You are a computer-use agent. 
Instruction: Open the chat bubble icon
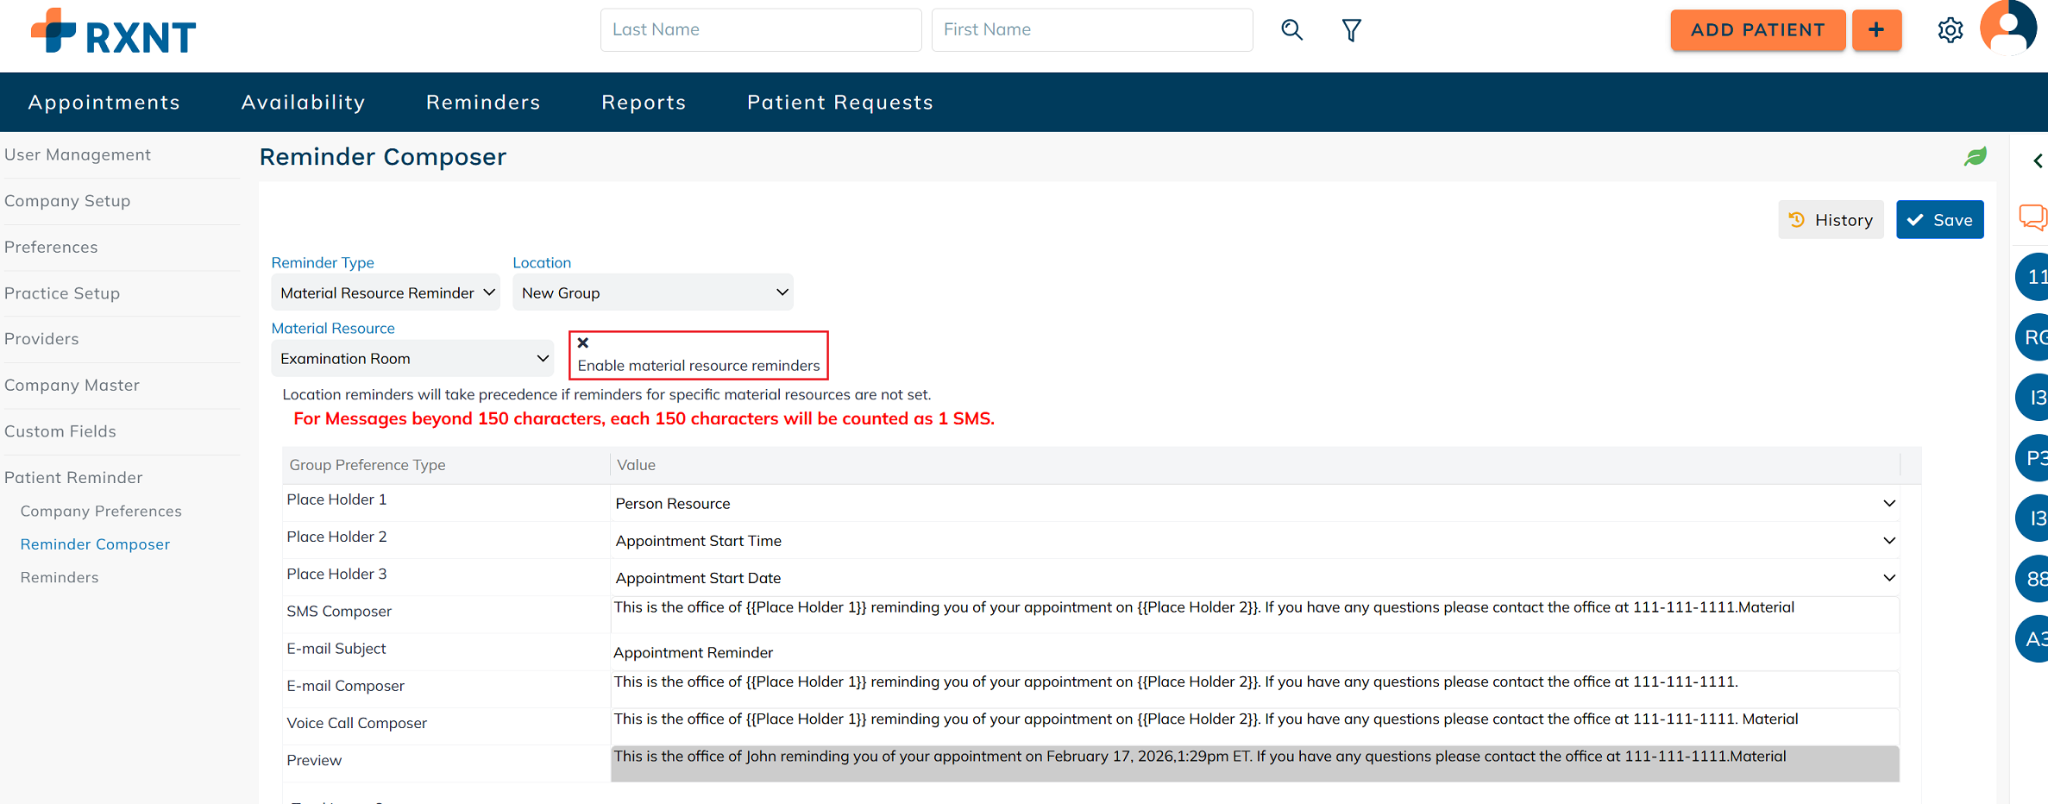(2032, 217)
